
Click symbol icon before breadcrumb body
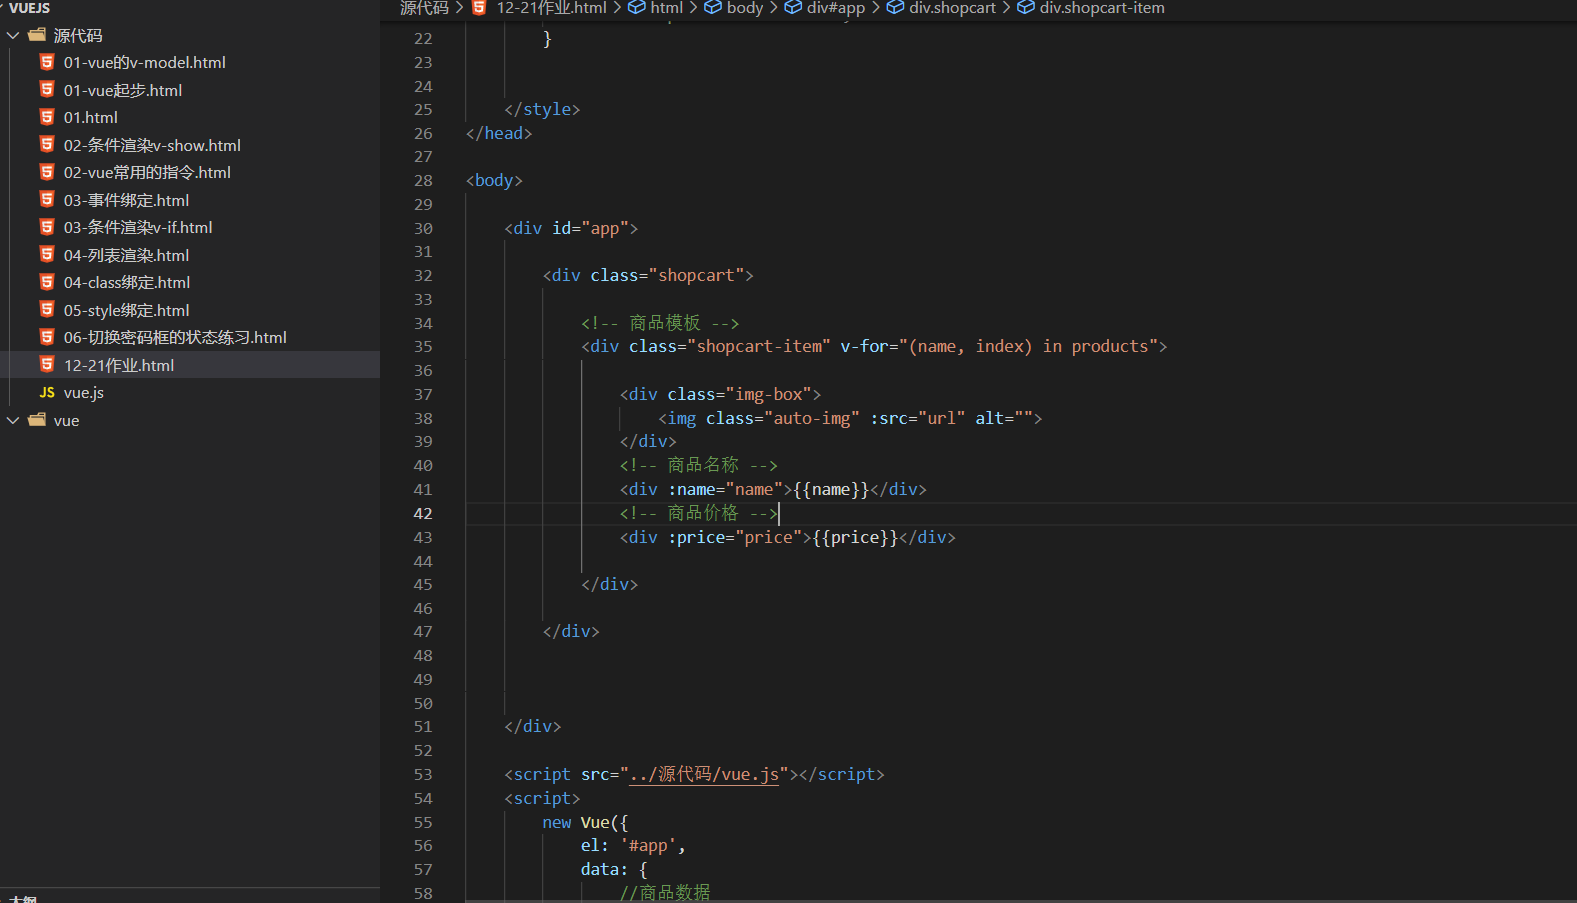point(712,7)
